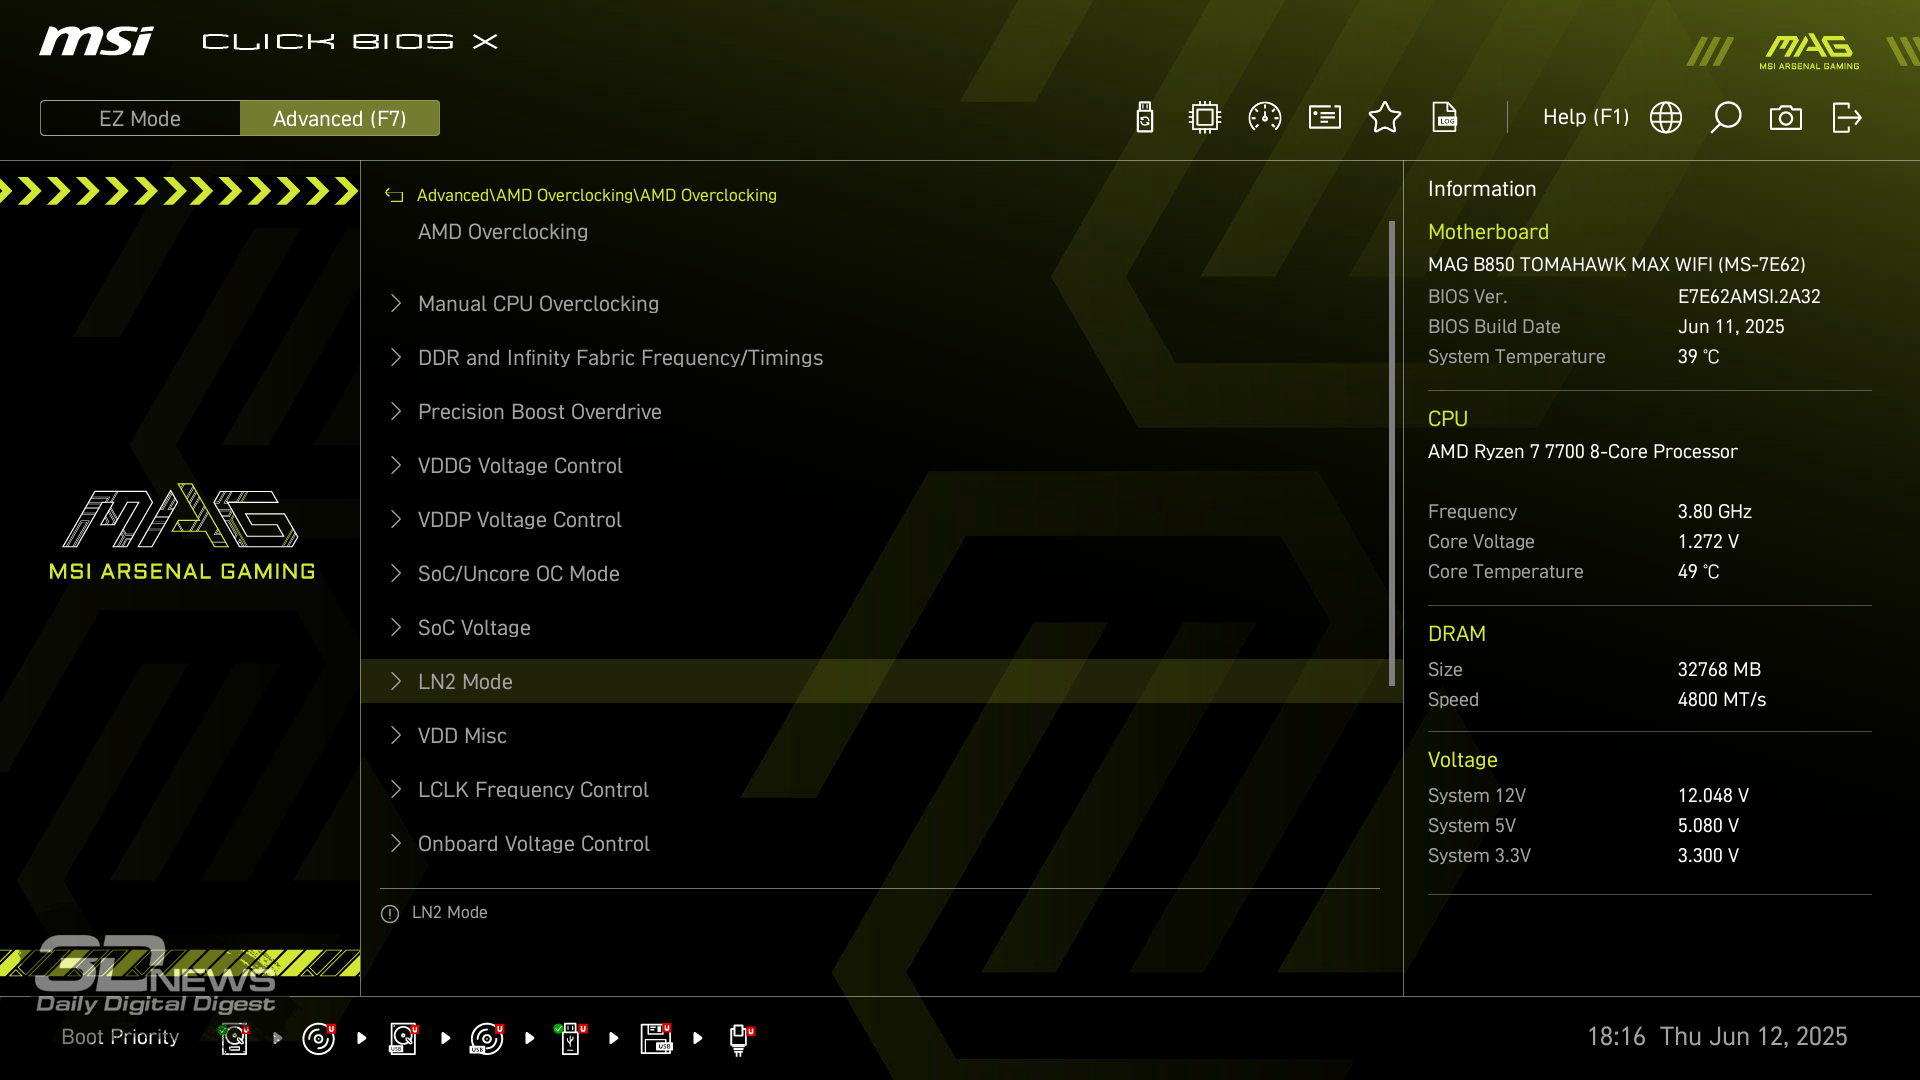This screenshot has height=1080, width=1920.
Task: Select the USB flash key boot icon
Action: click(571, 1039)
